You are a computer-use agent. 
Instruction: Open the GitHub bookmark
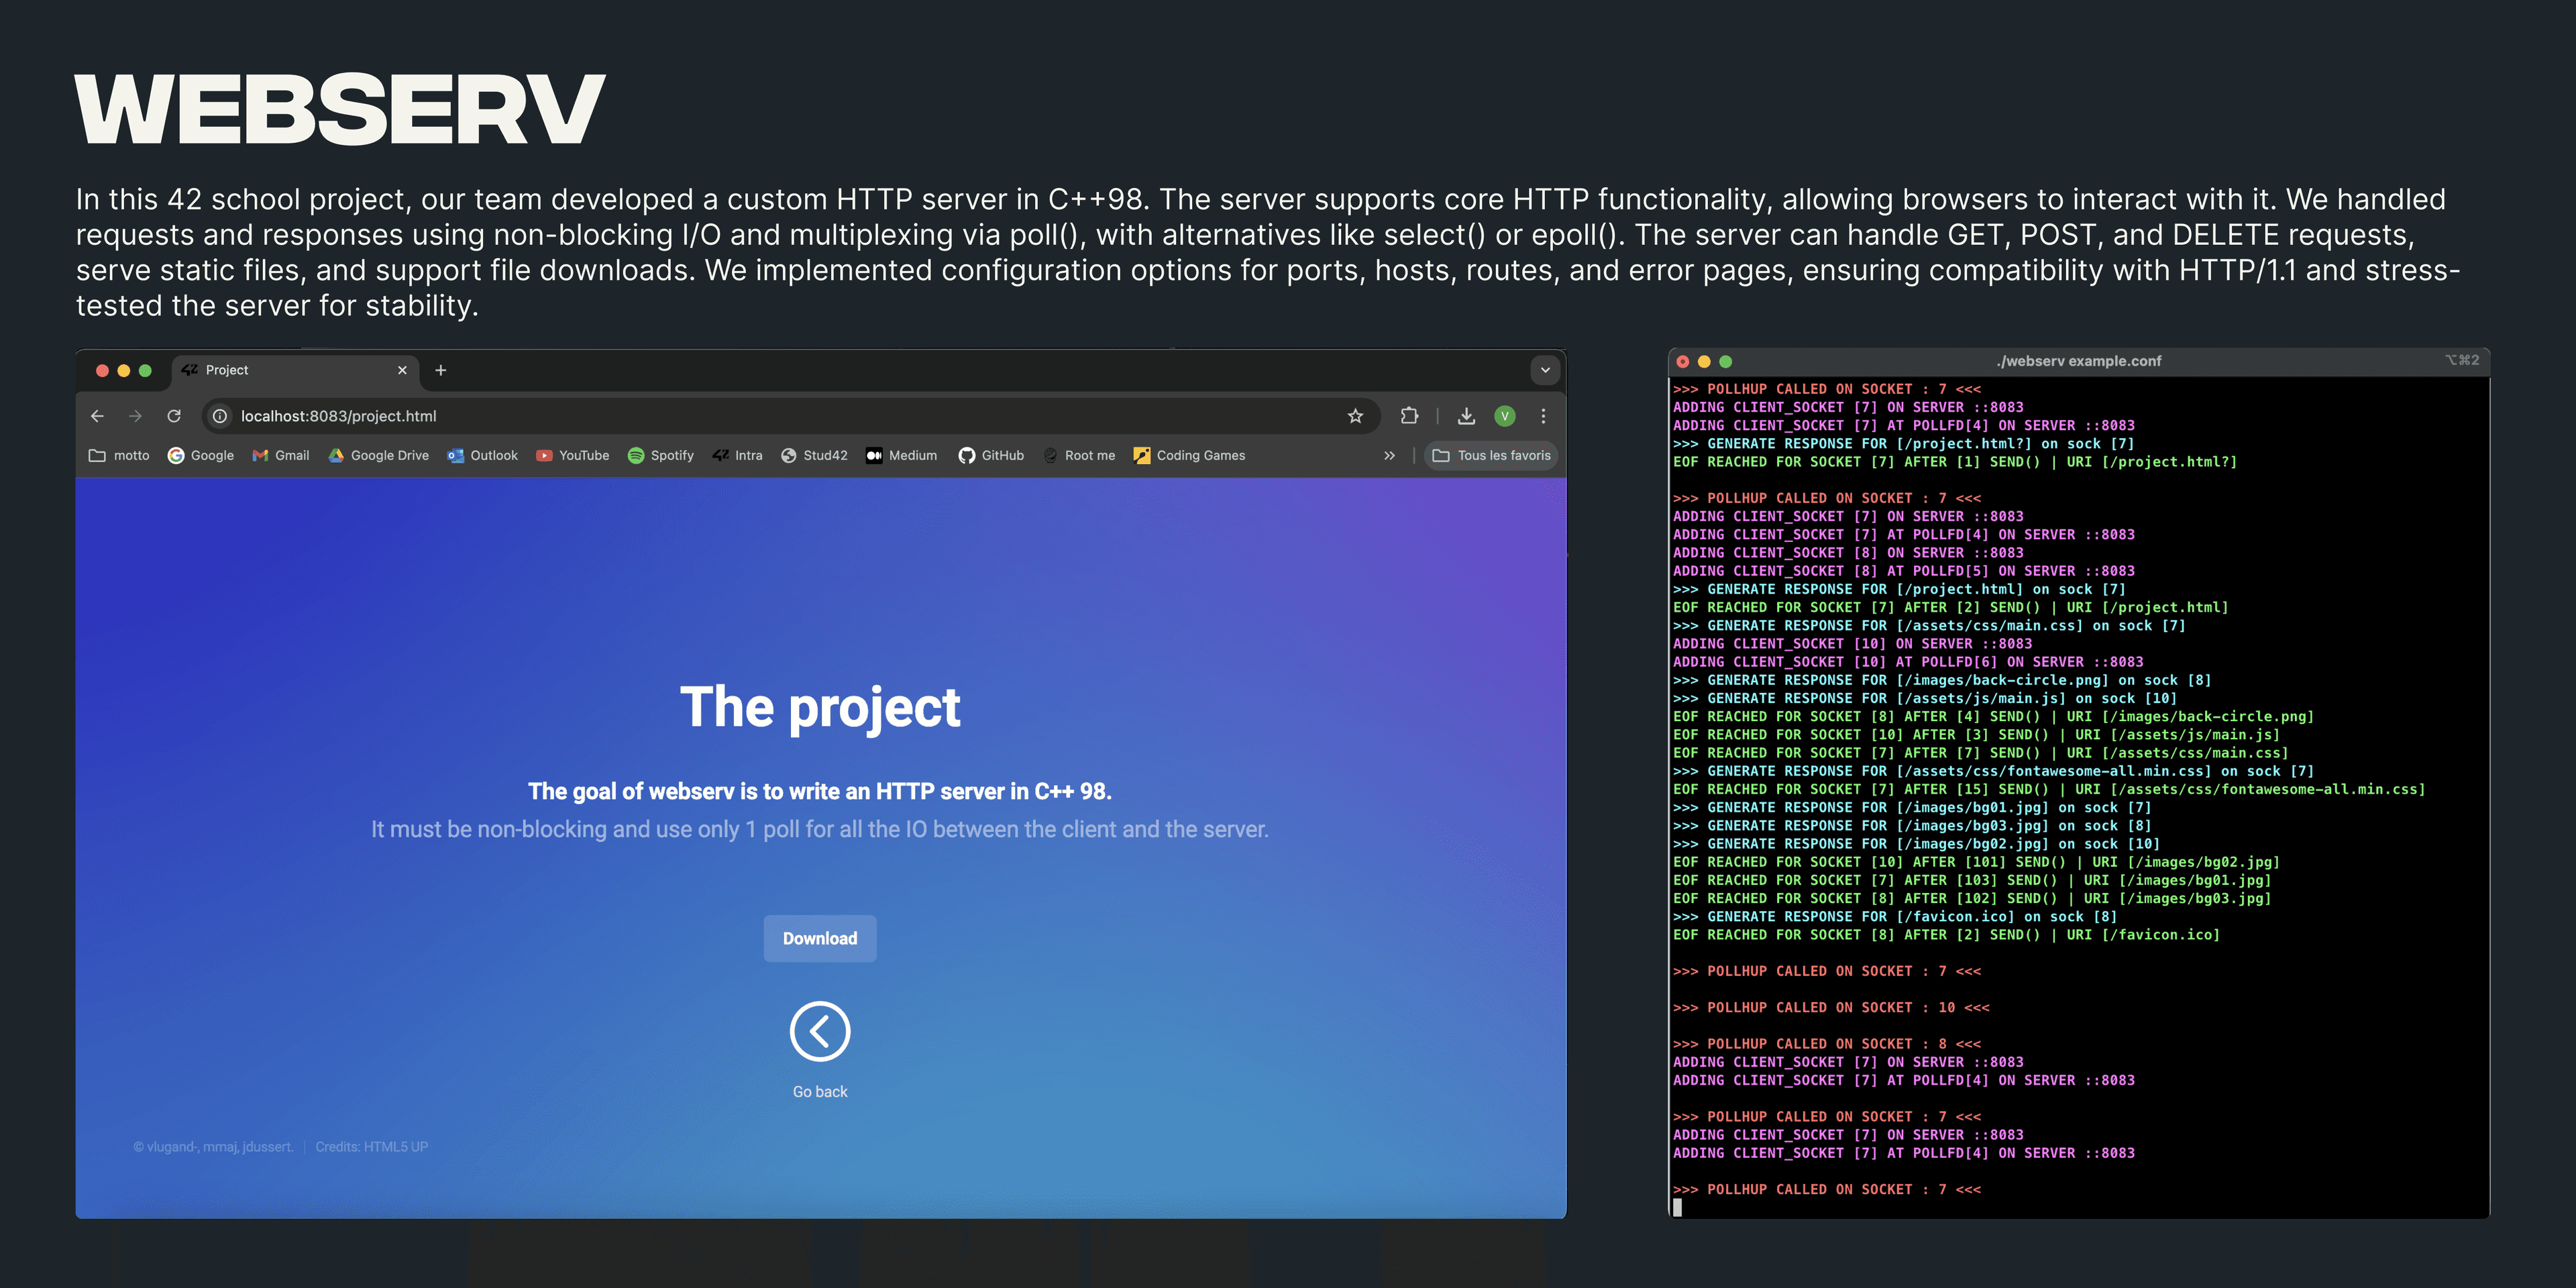[x=991, y=455]
